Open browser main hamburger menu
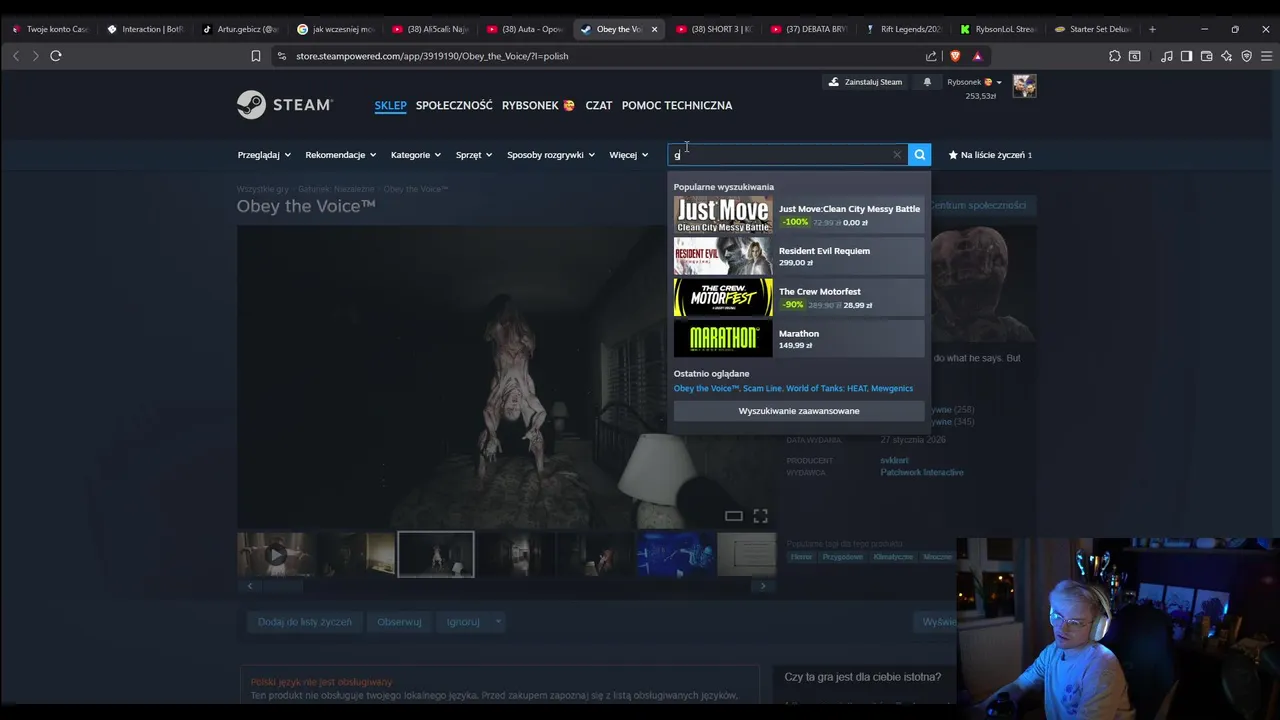 click(x=1265, y=56)
